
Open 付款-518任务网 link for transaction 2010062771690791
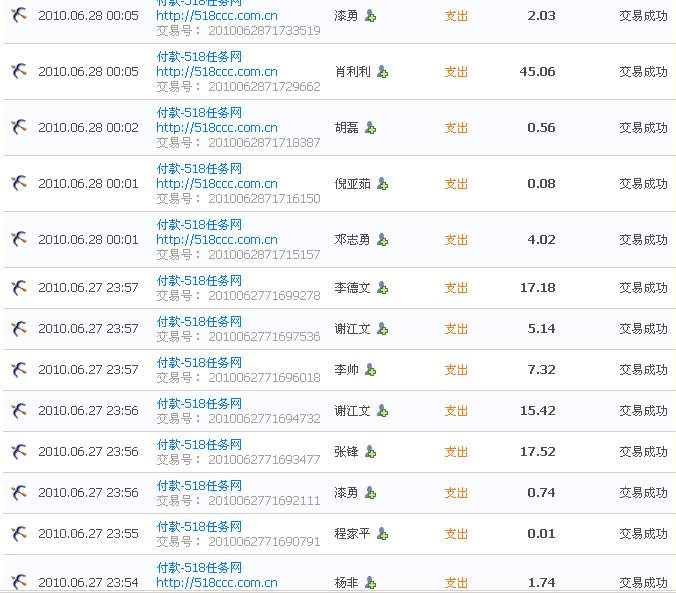pos(199,527)
